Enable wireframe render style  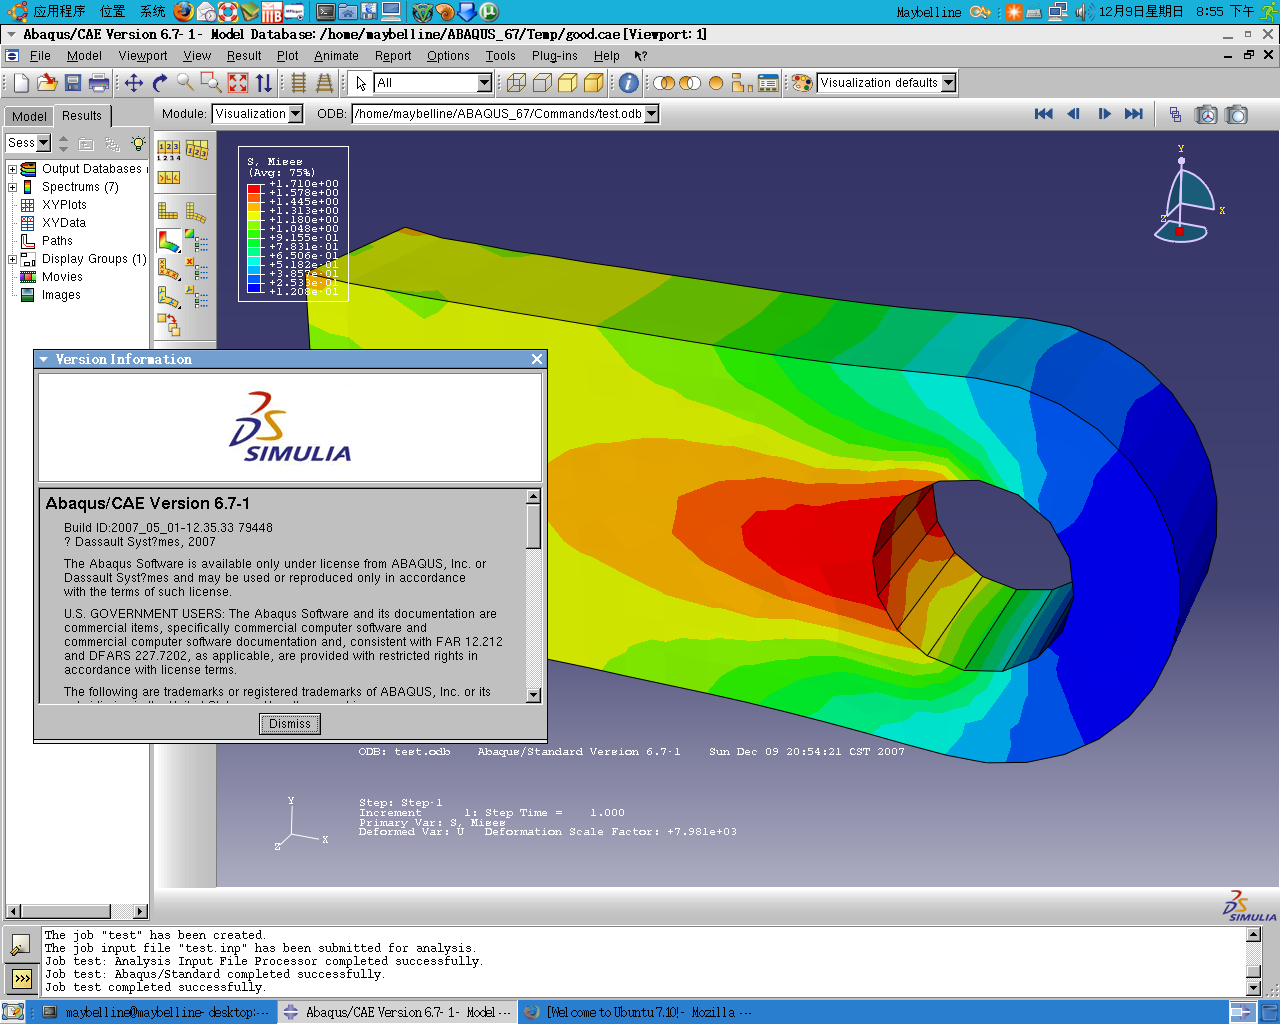coord(516,83)
